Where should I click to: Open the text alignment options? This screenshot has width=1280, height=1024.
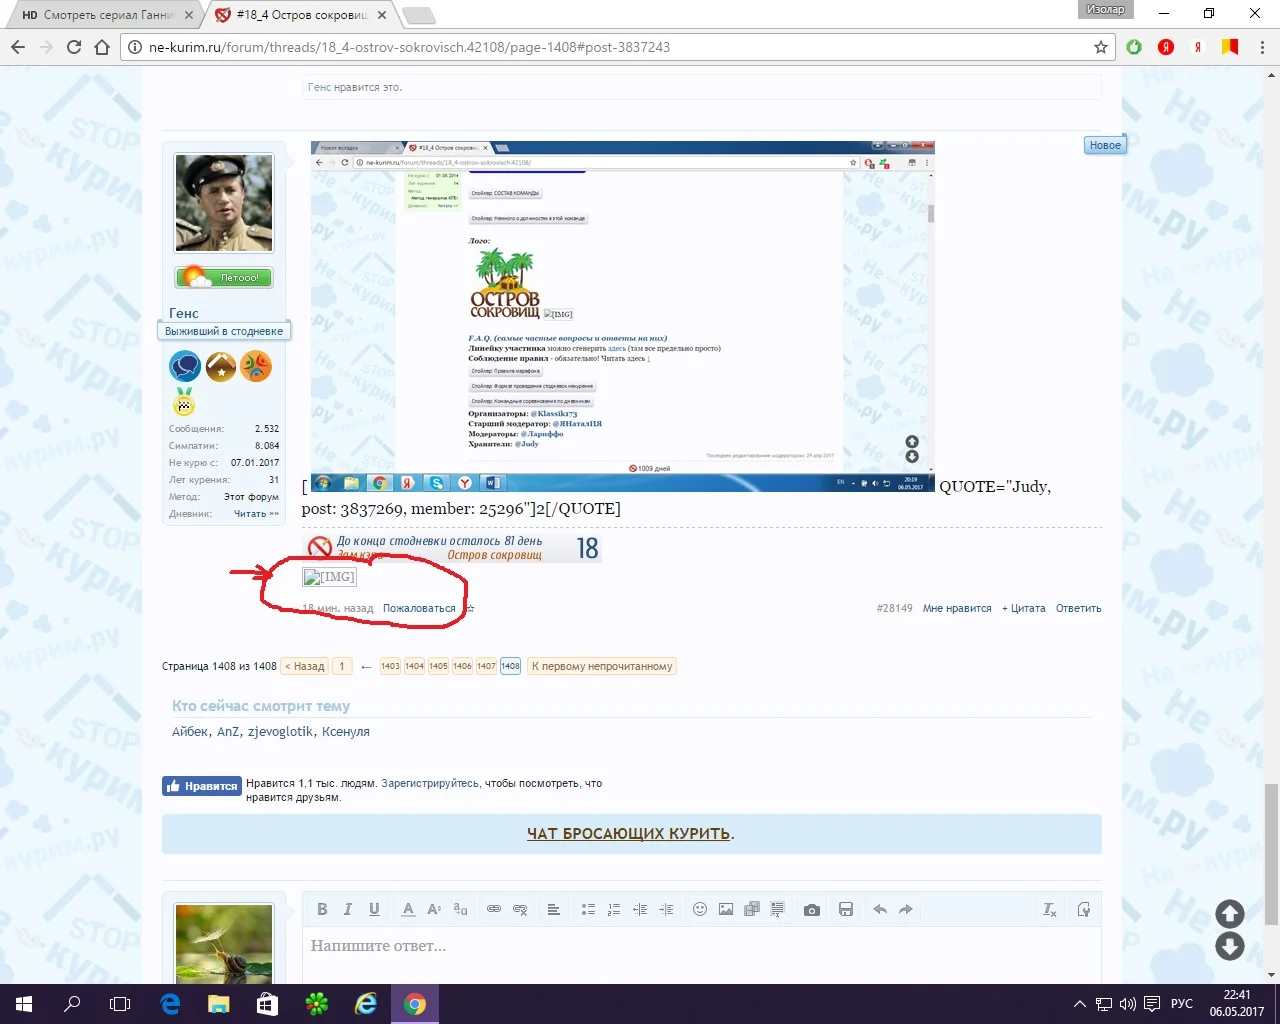coord(553,909)
